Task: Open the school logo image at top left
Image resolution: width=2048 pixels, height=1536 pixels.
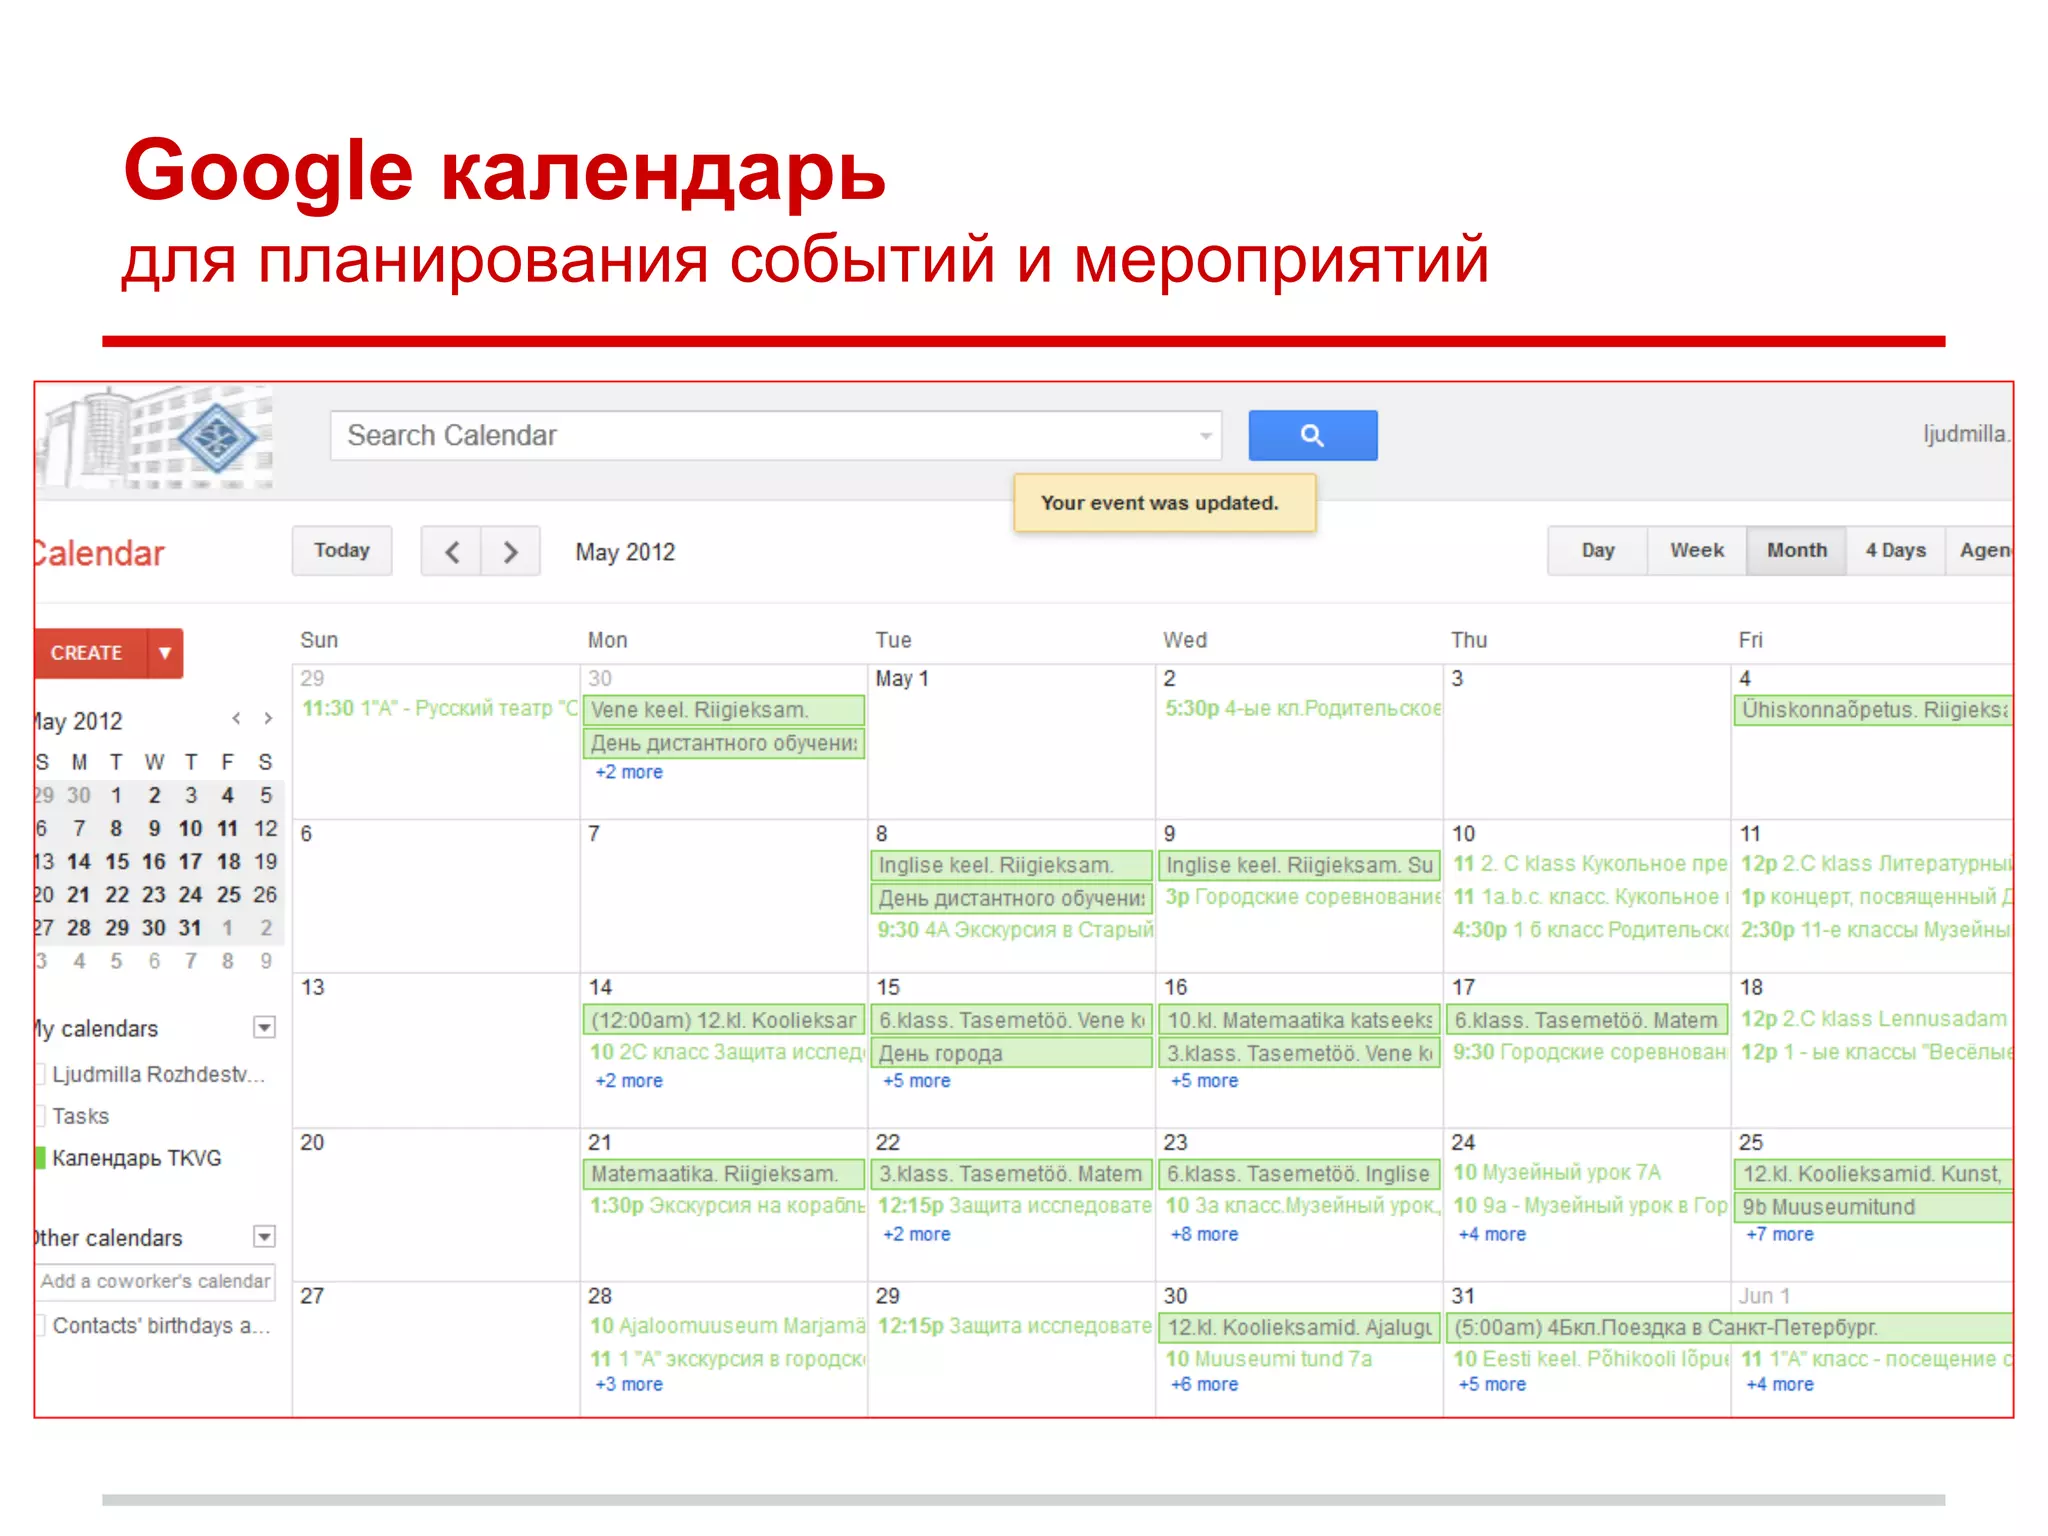Action: coord(156,438)
